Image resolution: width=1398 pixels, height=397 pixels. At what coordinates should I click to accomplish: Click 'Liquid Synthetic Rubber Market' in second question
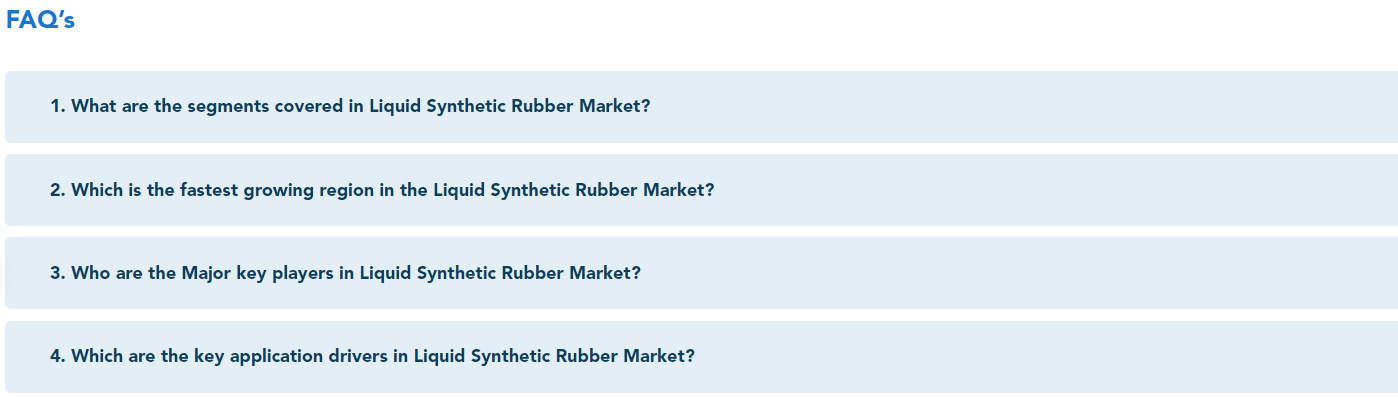(567, 190)
